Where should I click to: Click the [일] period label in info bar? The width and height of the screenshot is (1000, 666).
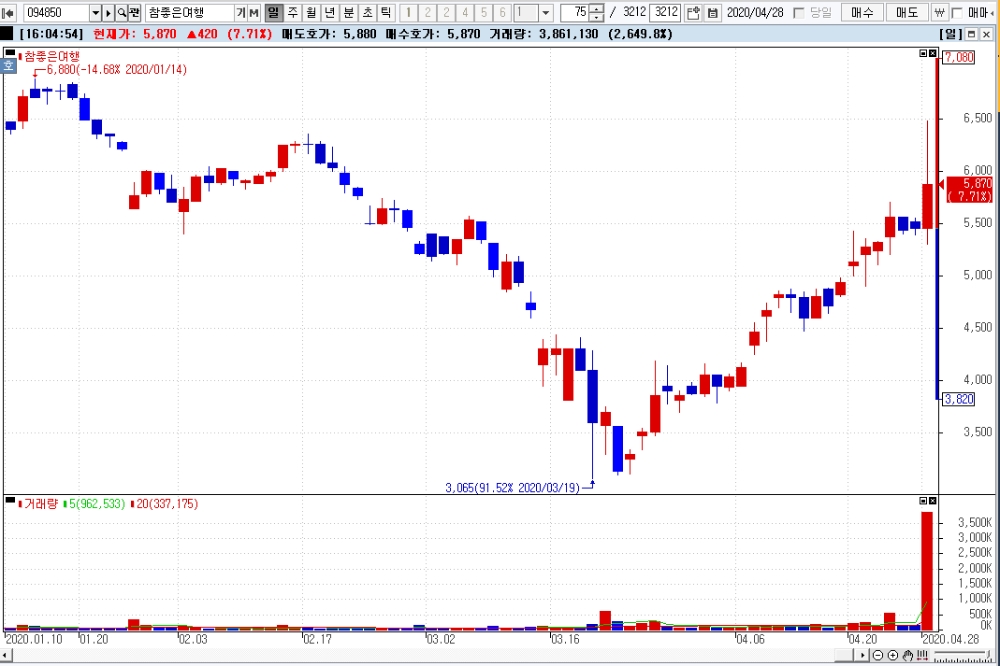coord(950,34)
